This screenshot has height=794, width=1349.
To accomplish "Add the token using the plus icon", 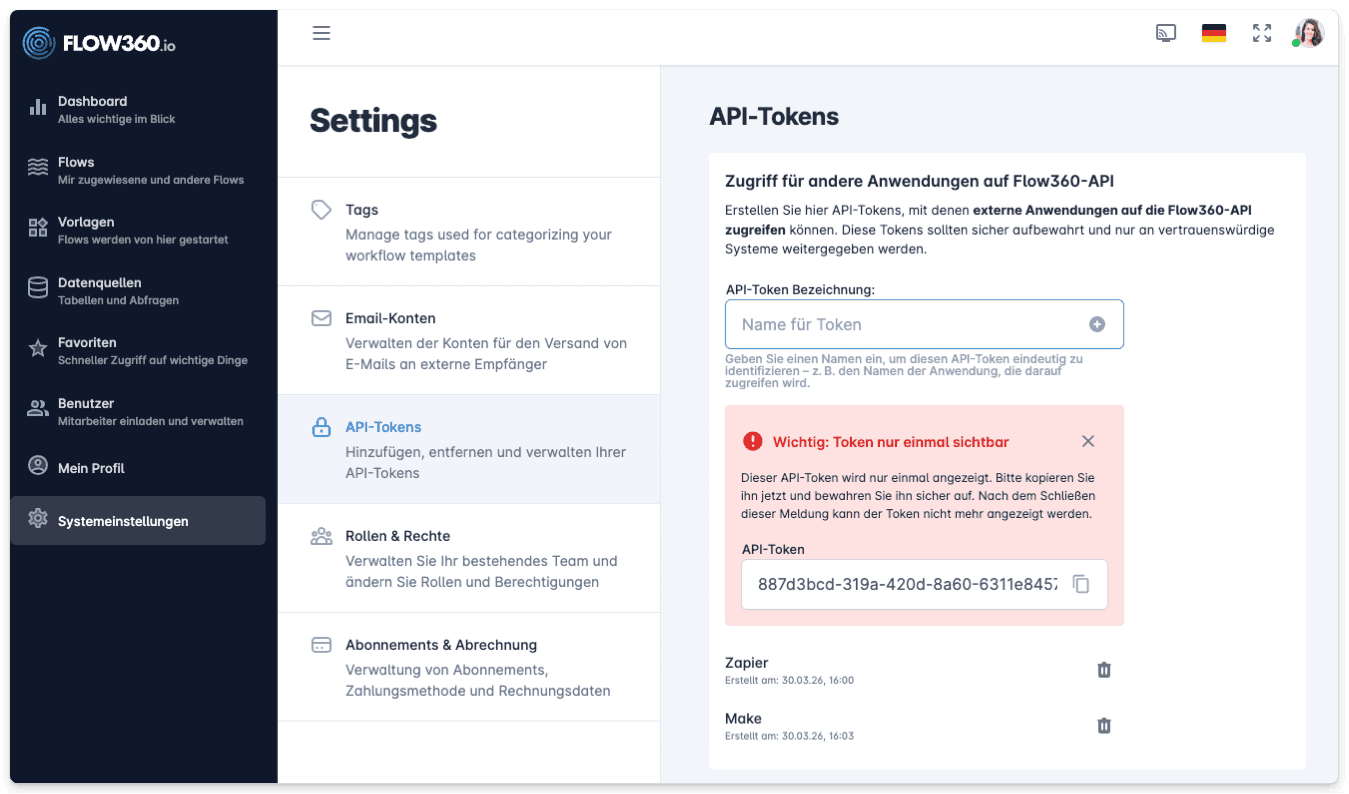I will coord(1099,324).
